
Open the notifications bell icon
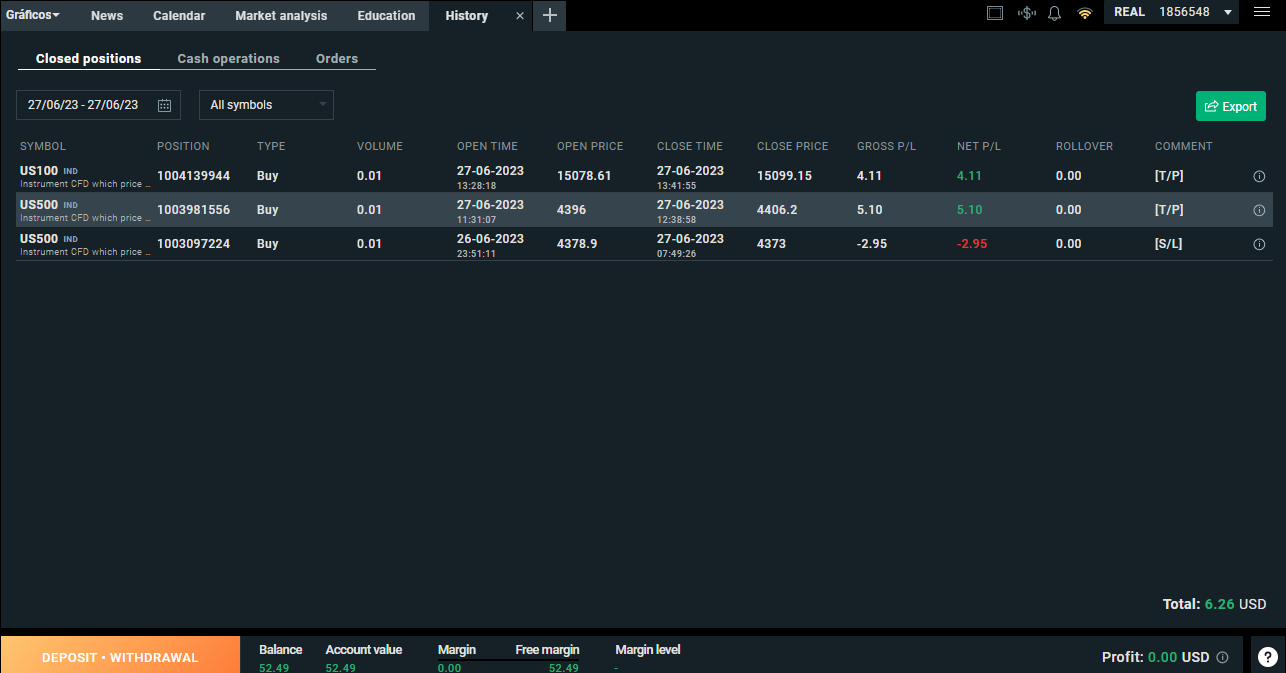(1054, 13)
